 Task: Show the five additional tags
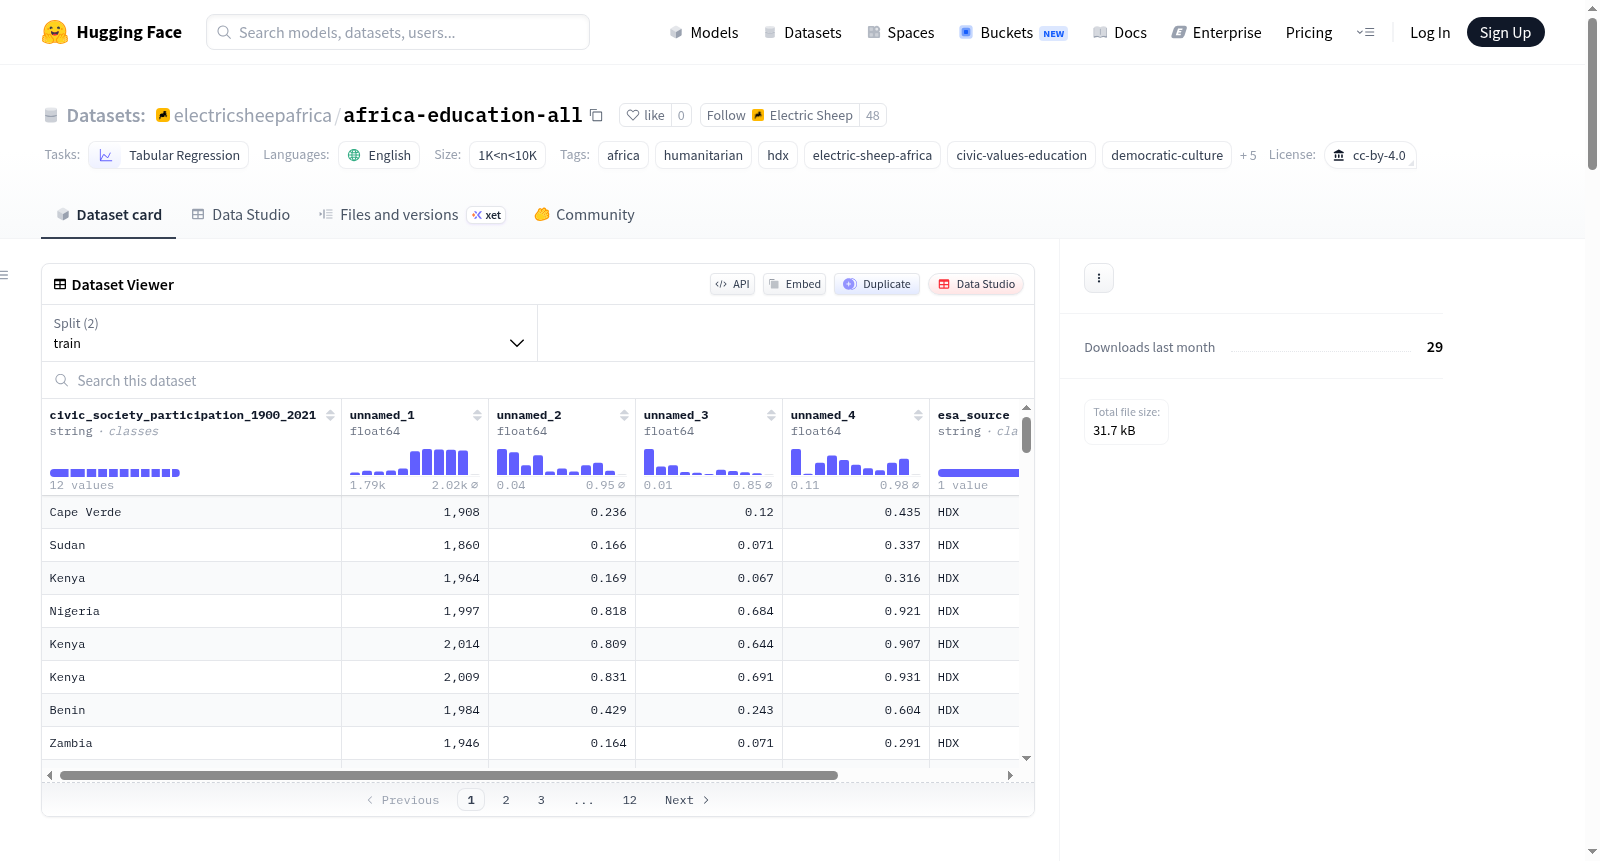pyautogui.click(x=1248, y=155)
